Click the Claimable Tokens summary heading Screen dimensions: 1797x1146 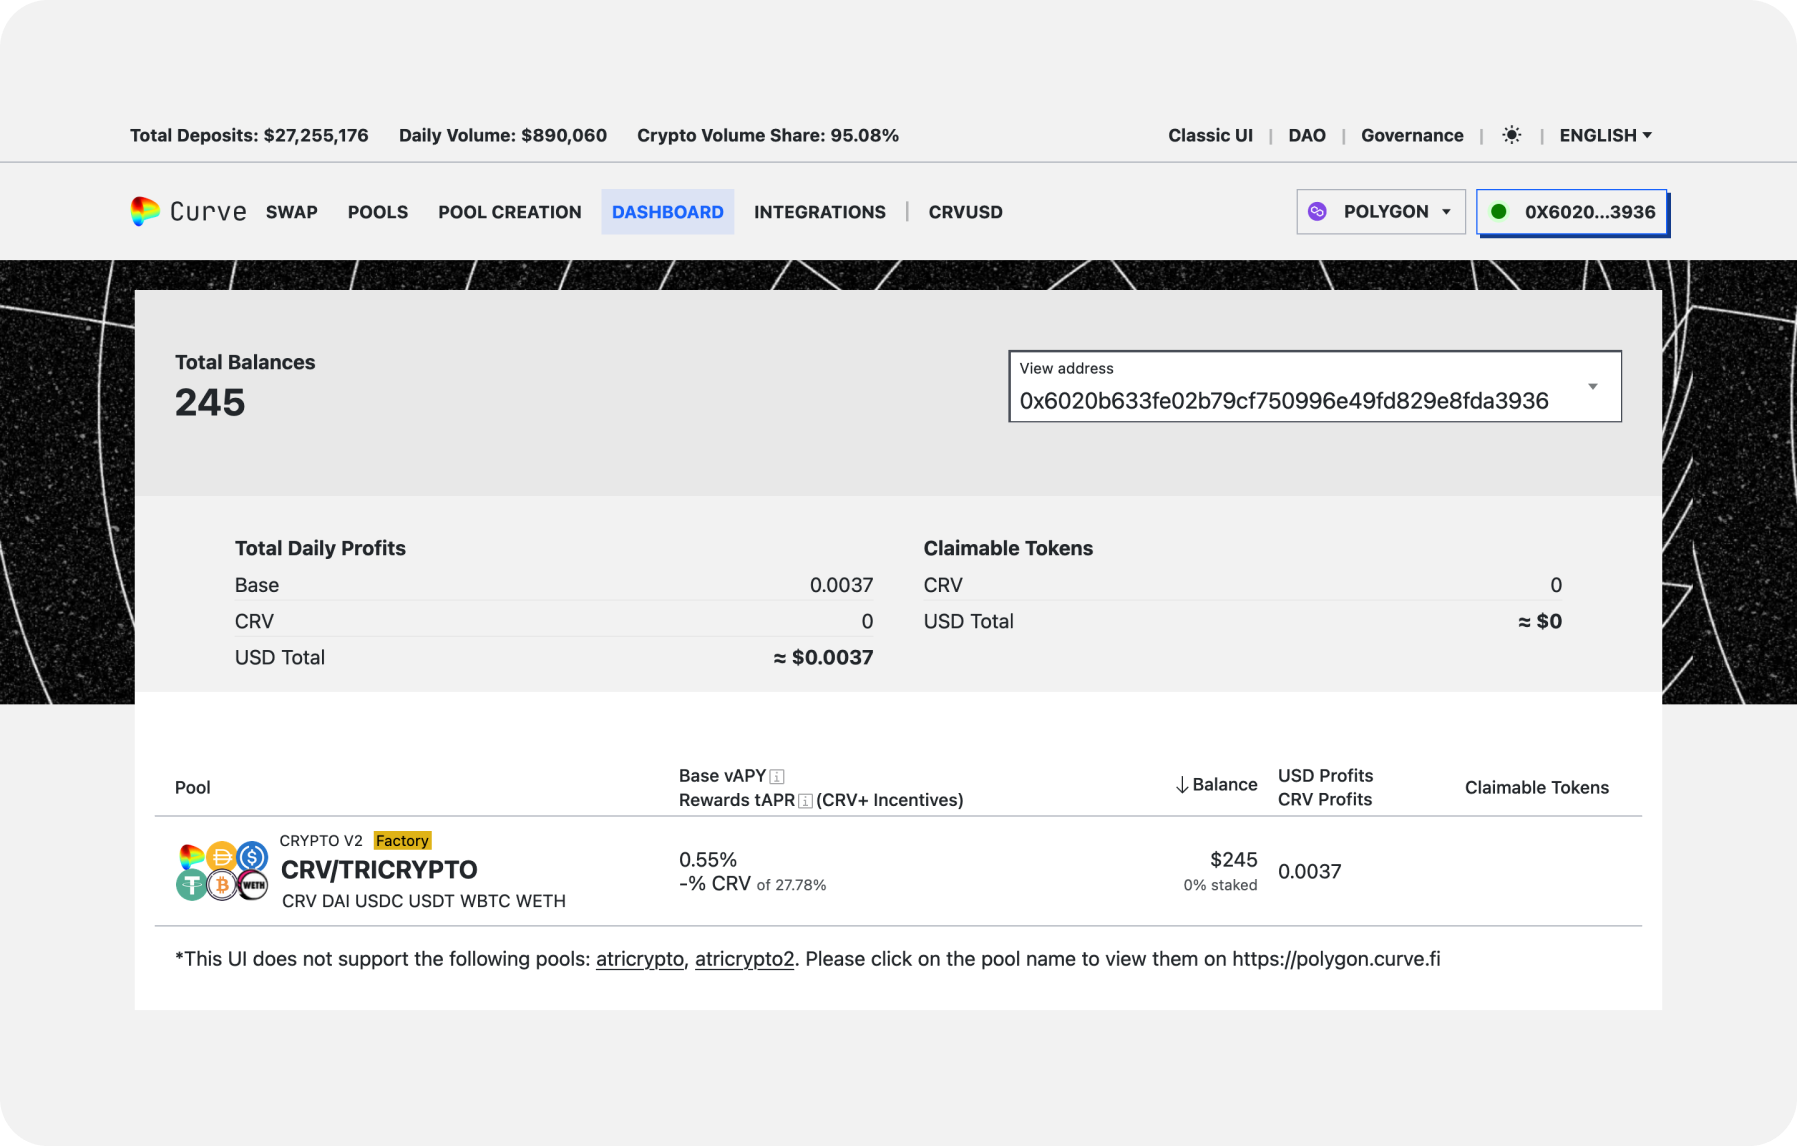(x=1008, y=548)
